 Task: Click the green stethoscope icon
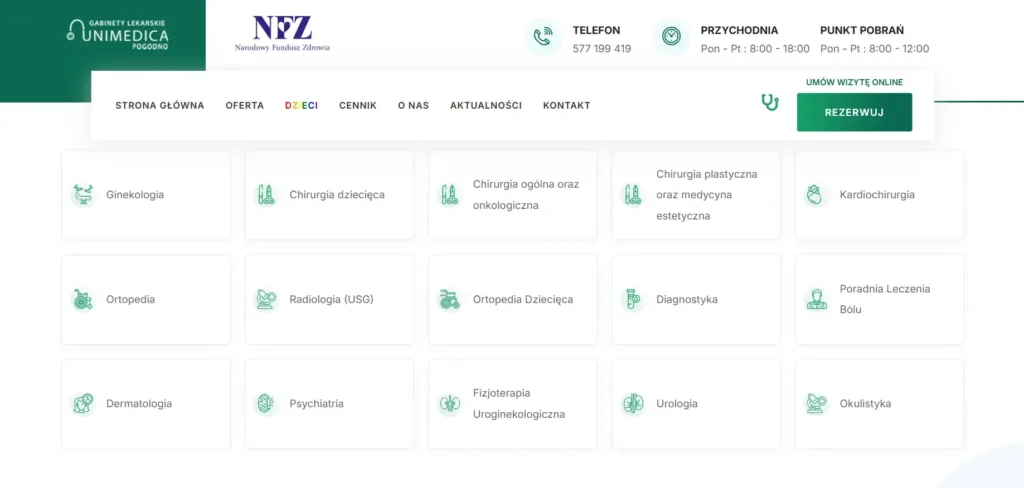pos(770,102)
